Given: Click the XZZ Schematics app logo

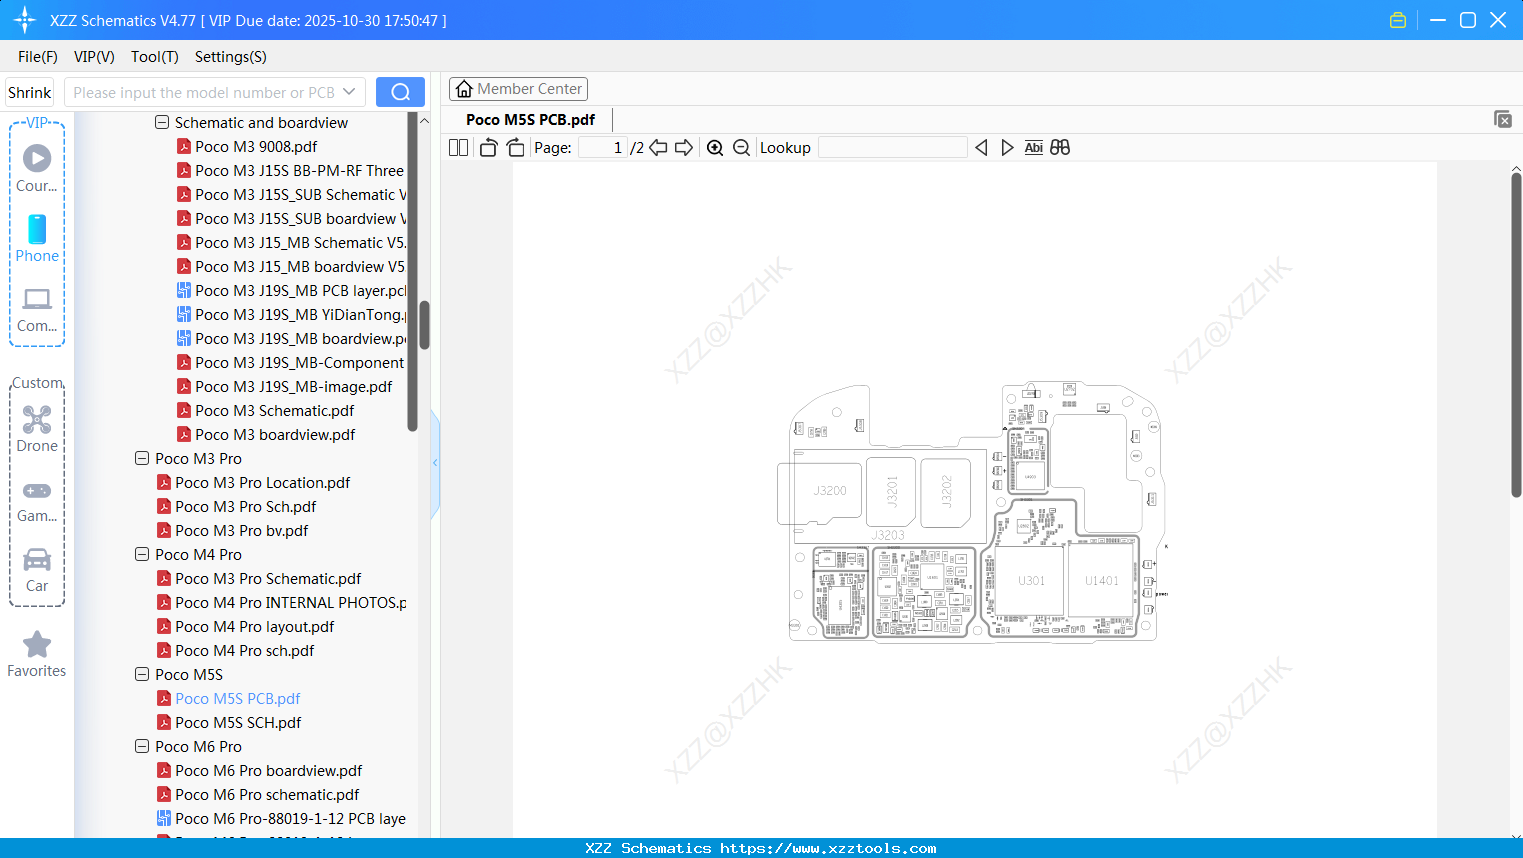Looking at the screenshot, I should point(25,20).
